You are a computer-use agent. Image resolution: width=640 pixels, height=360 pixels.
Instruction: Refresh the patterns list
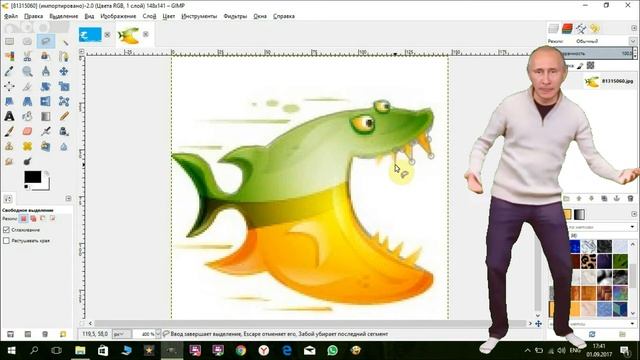(592, 334)
